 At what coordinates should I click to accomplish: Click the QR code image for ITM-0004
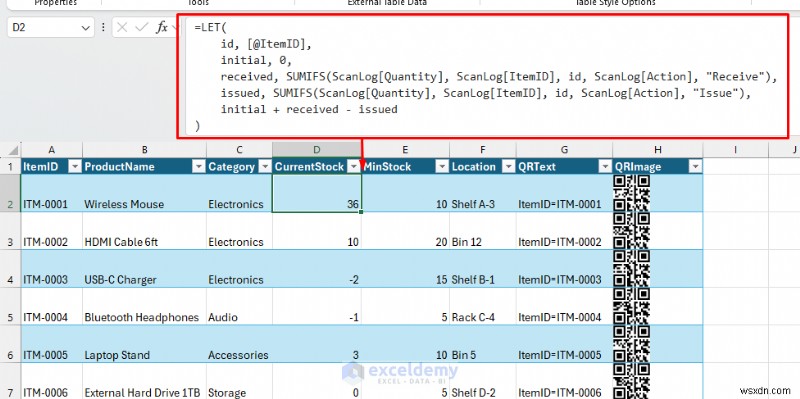(x=632, y=307)
